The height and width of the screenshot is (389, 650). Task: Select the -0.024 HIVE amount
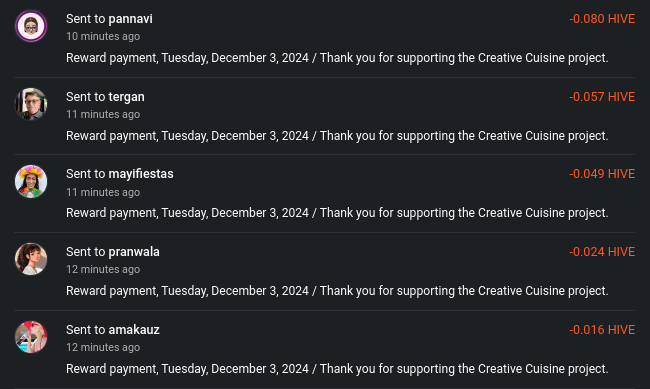602,252
